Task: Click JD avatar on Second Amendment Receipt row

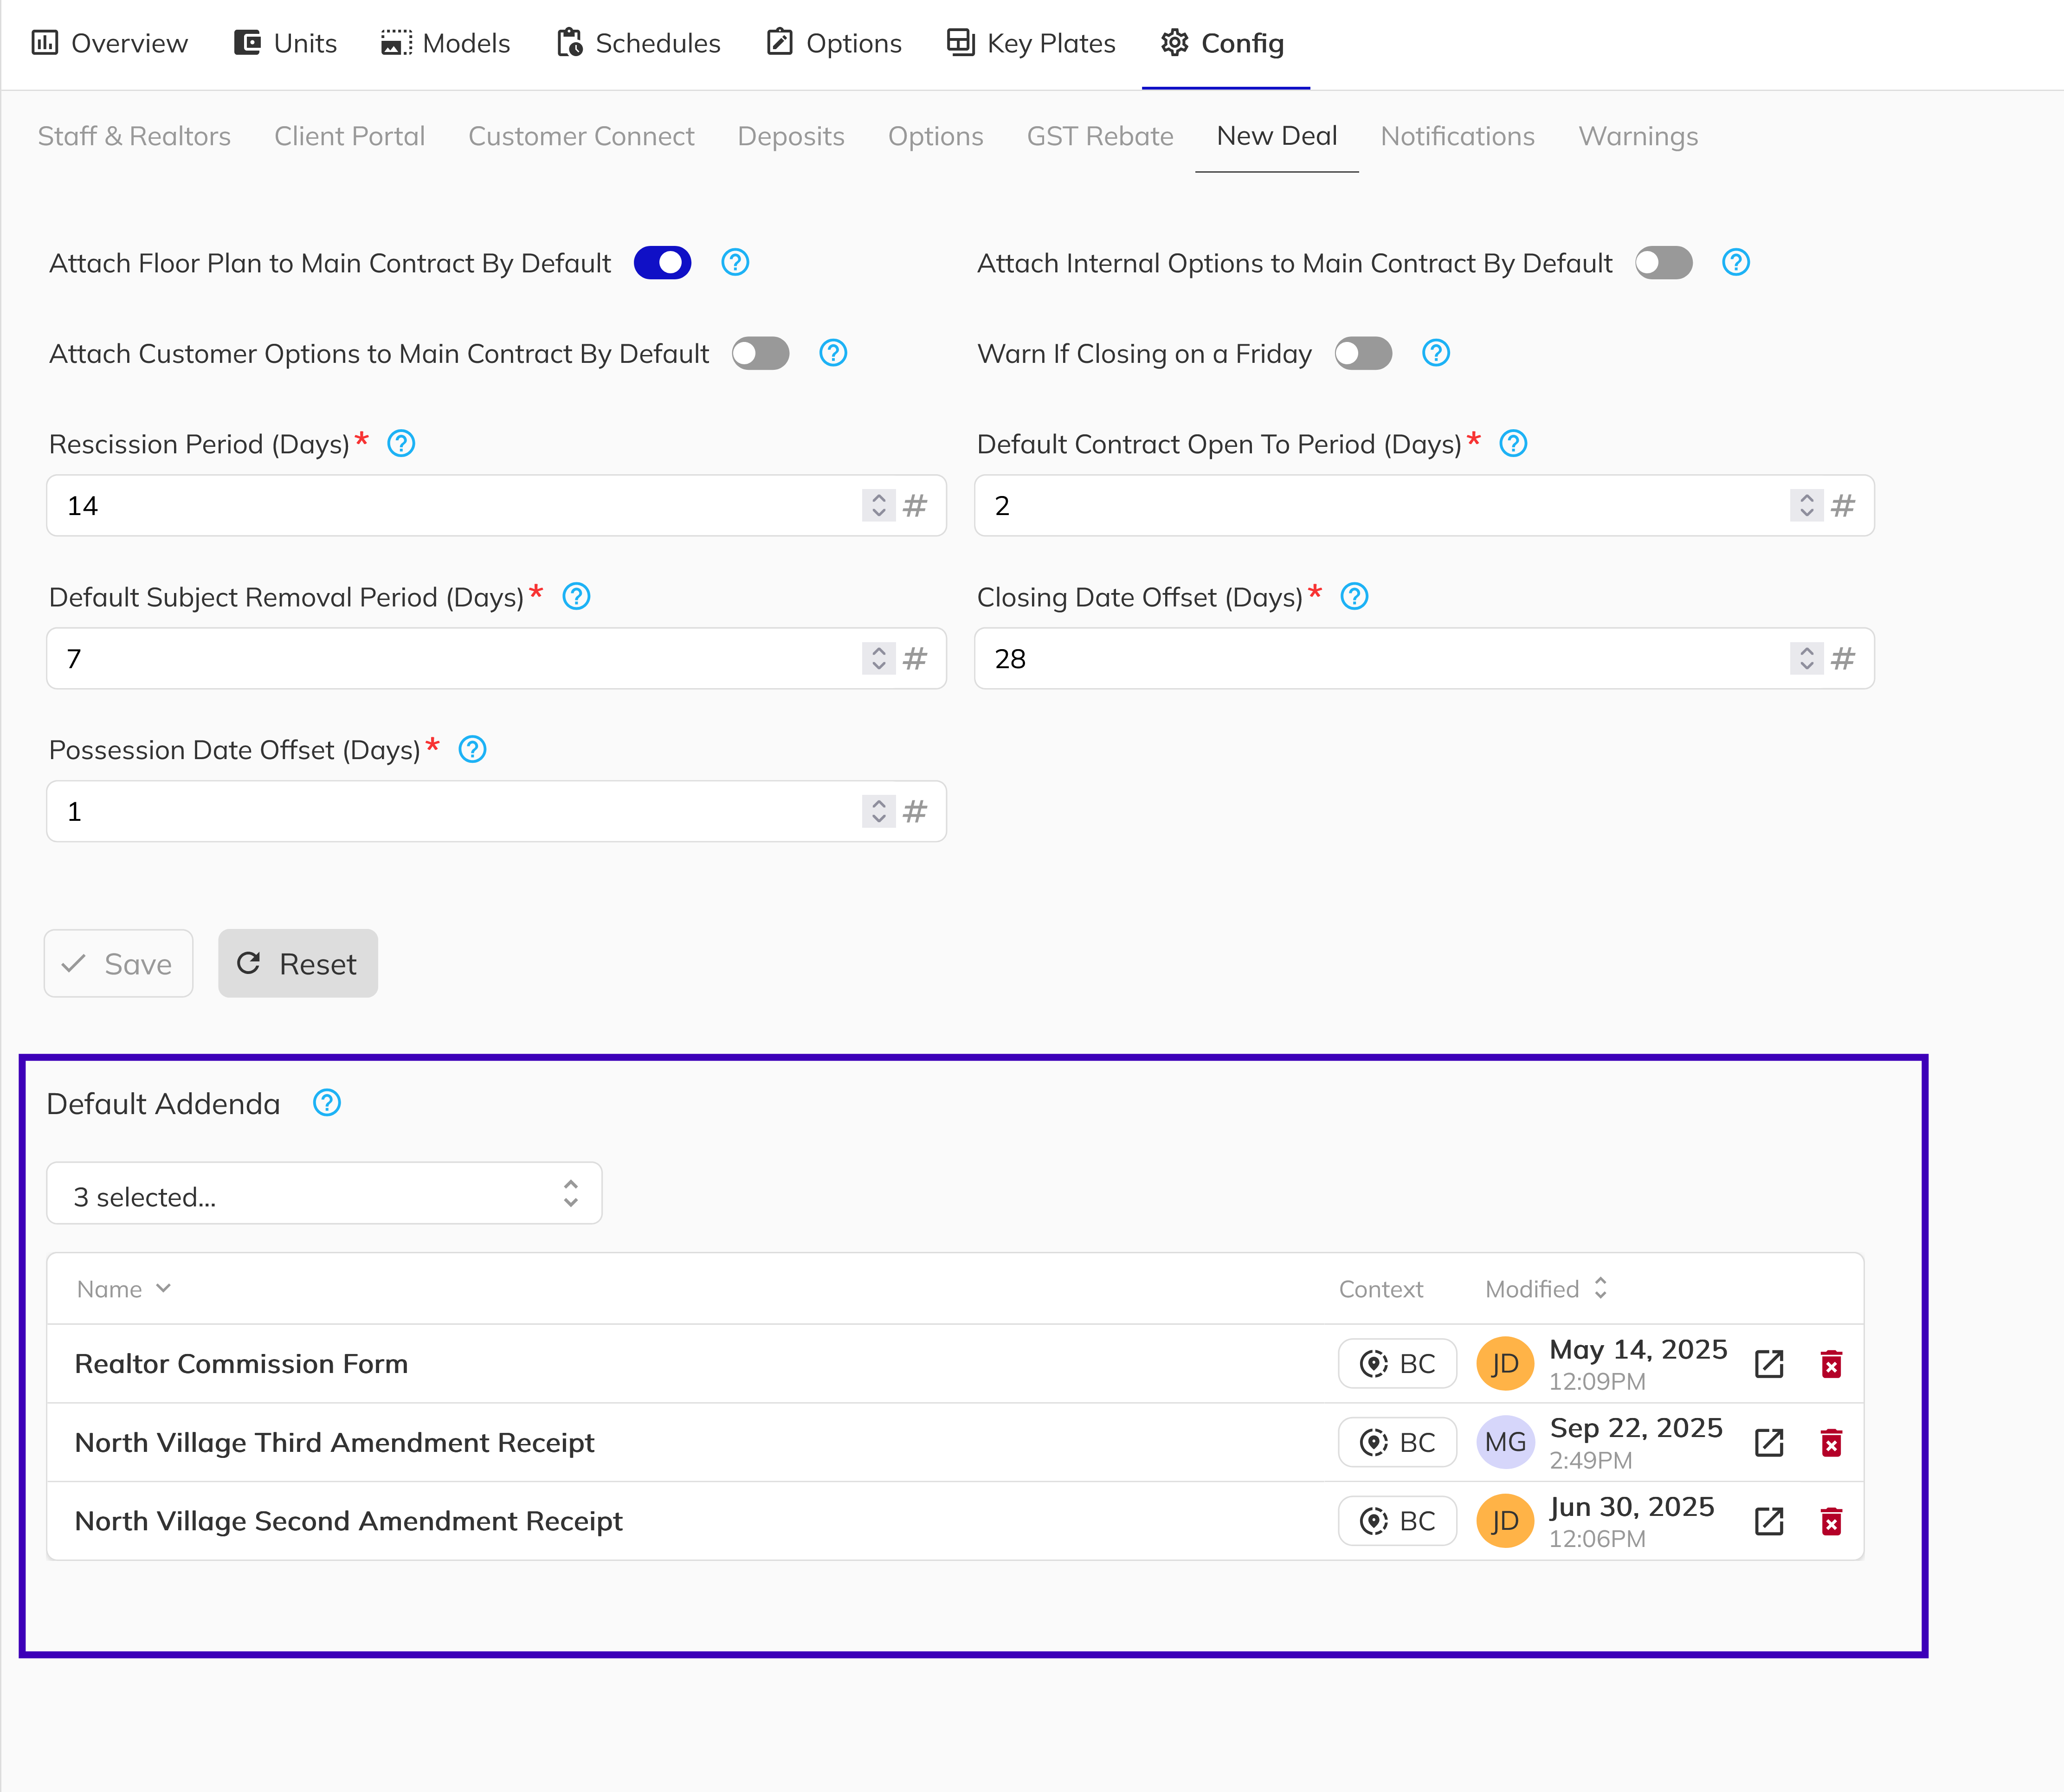Action: pyautogui.click(x=1505, y=1522)
